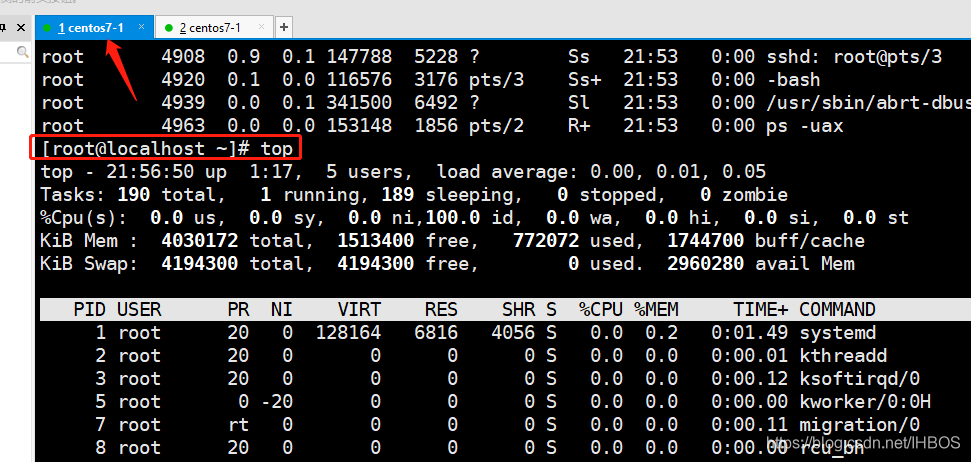The width and height of the screenshot is (971, 462).
Task: Click PID 4963 in ps output
Action: [x=183, y=126]
